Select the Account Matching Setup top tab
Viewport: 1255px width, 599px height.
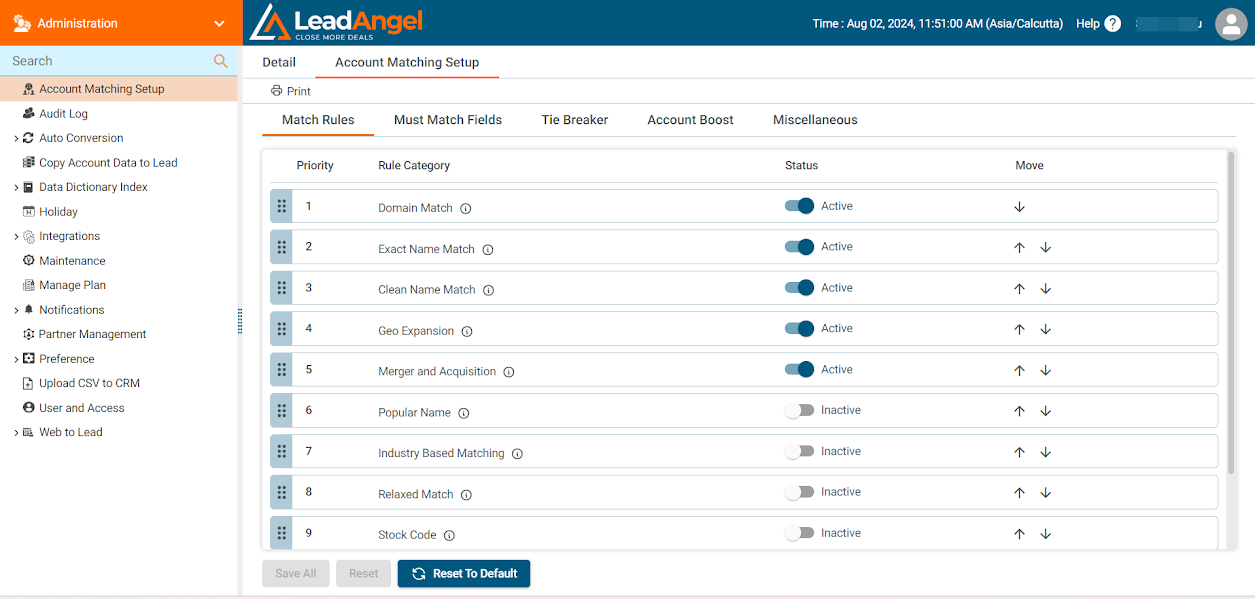[x=407, y=62]
